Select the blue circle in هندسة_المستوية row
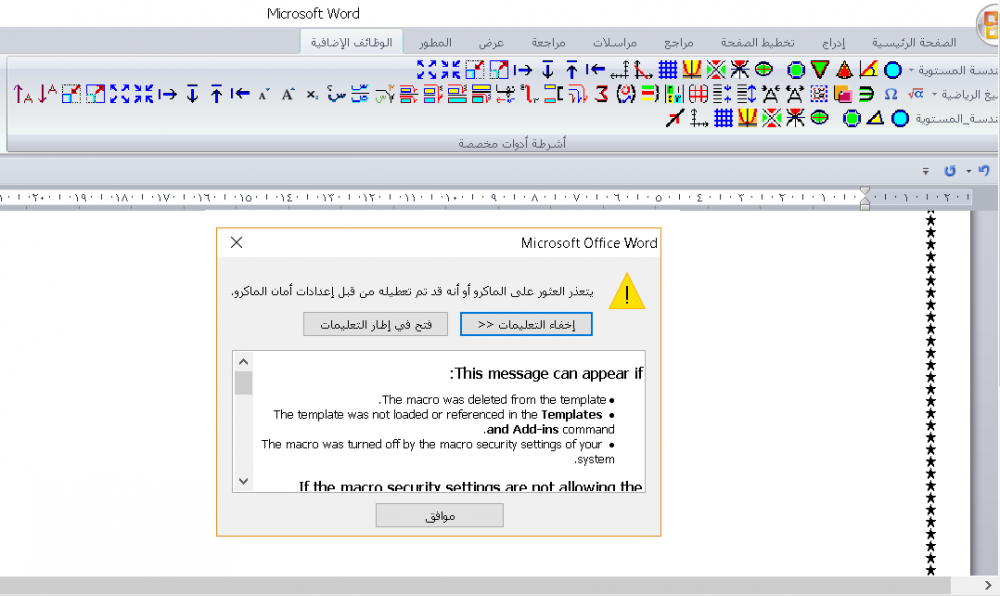Viewport: 1000px width, 596px height. [900, 118]
